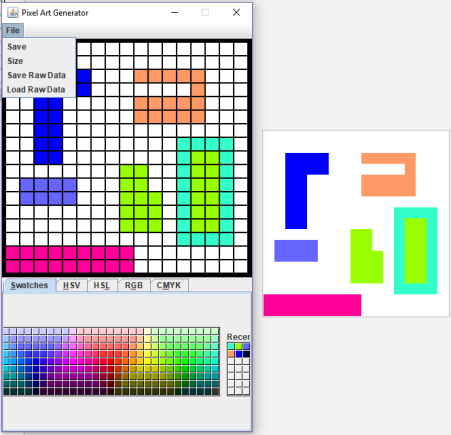Image resolution: width=451 pixels, height=435 pixels.
Task: Click the top-right cell of the orange shape
Action: tap(198, 76)
